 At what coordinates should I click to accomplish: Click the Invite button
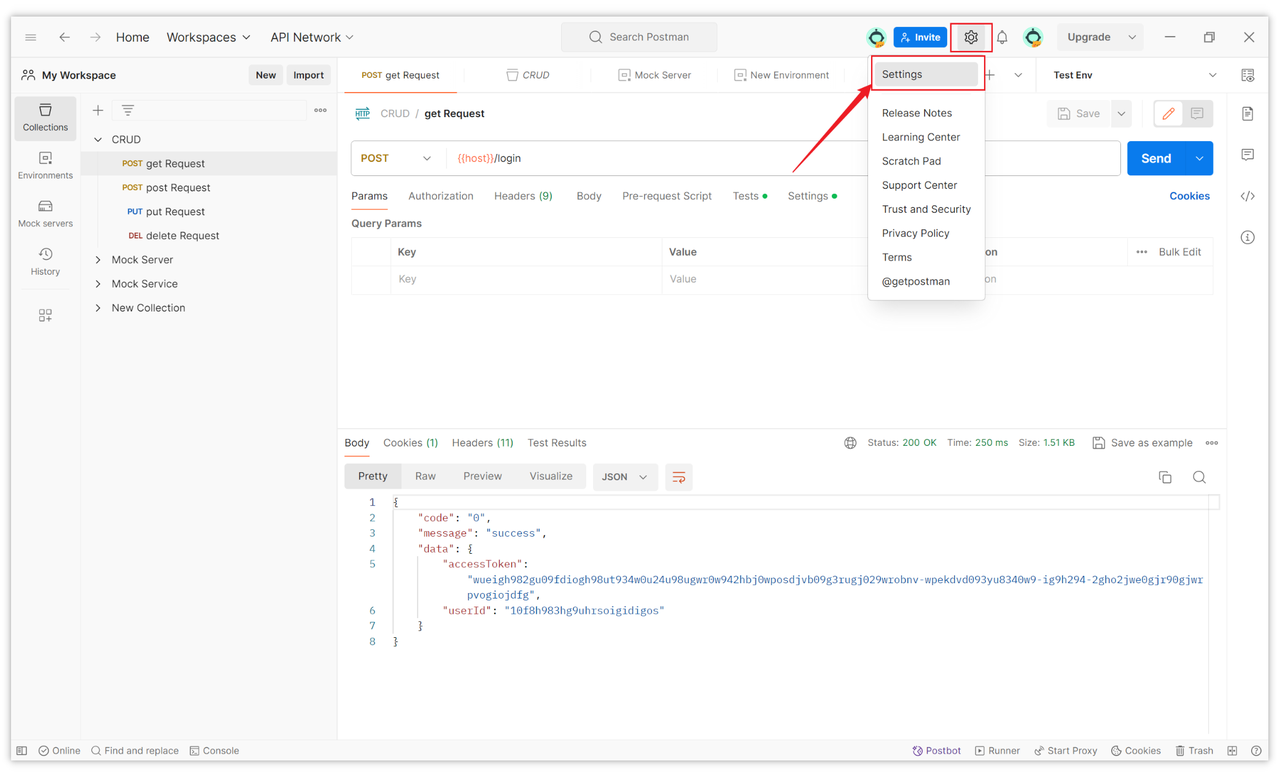pyautogui.click(x=920, y=37)
